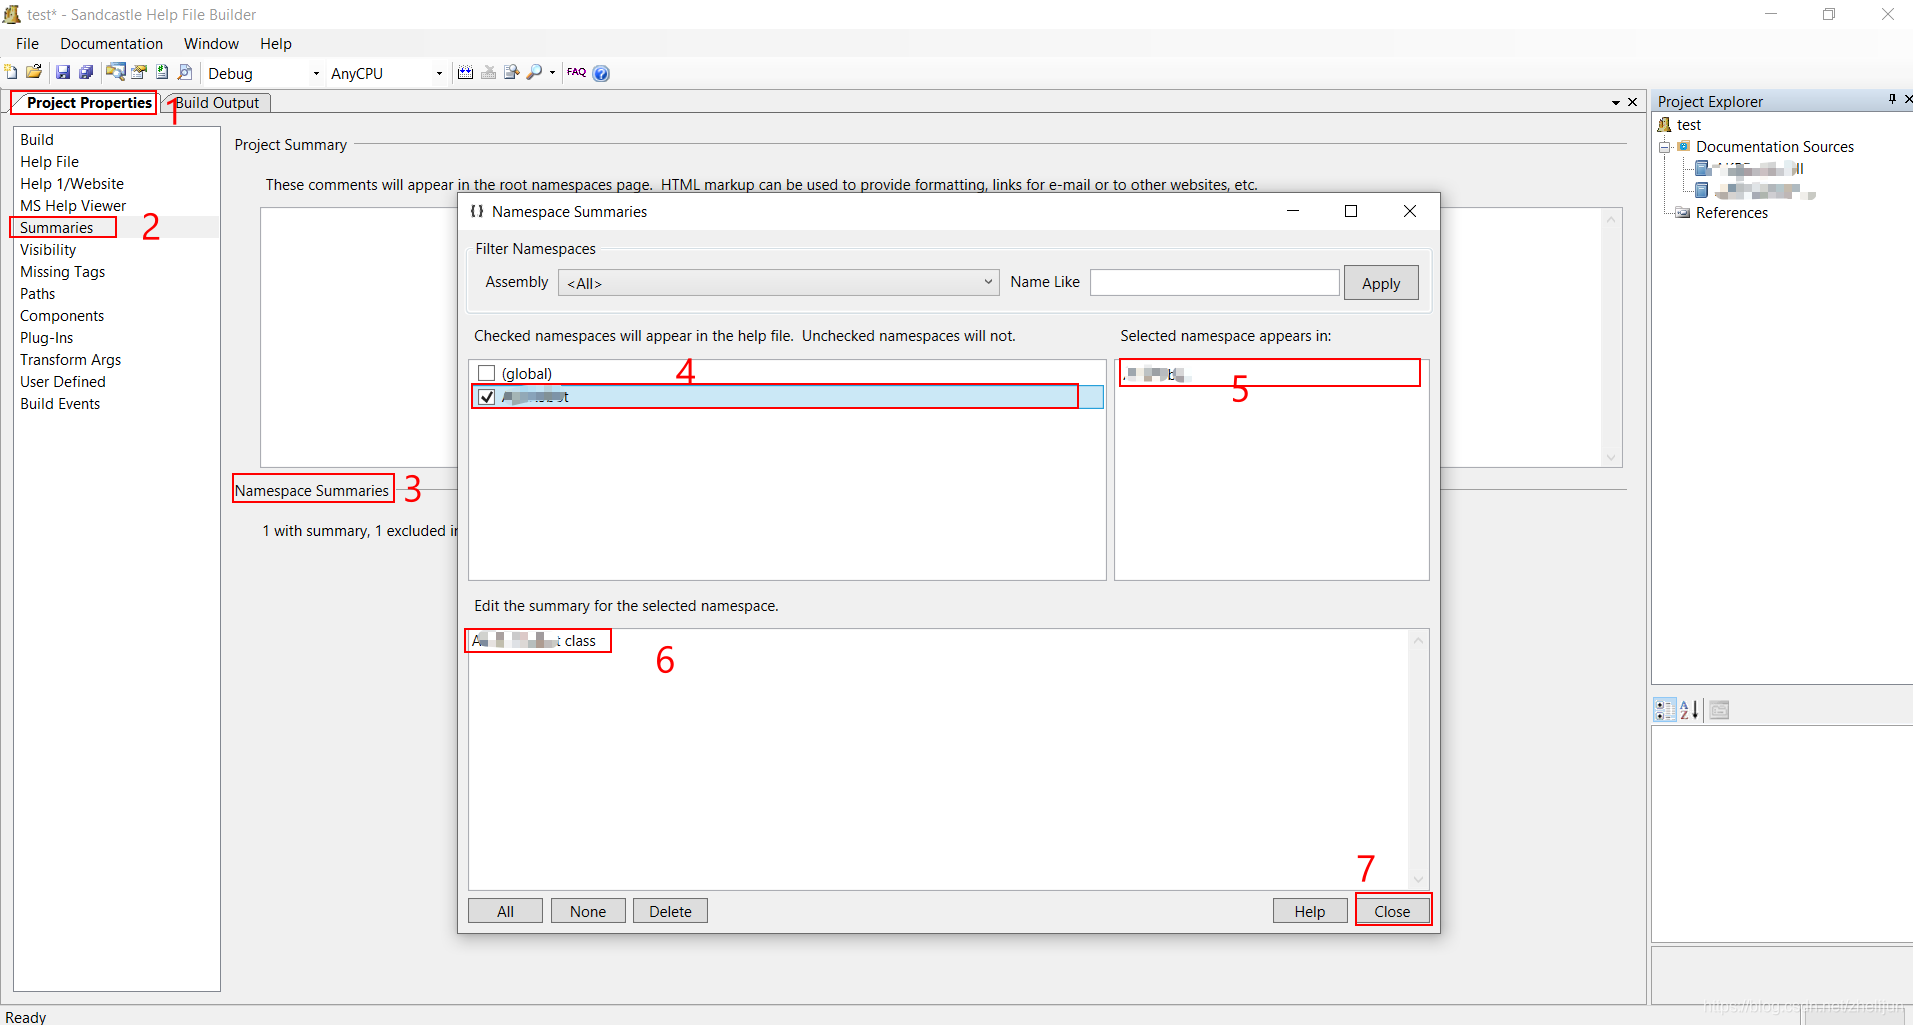The width and height of the screenshot is (1913, 1025).
Task: Click the Documentation Sources folder icon
Action: 1684,146
